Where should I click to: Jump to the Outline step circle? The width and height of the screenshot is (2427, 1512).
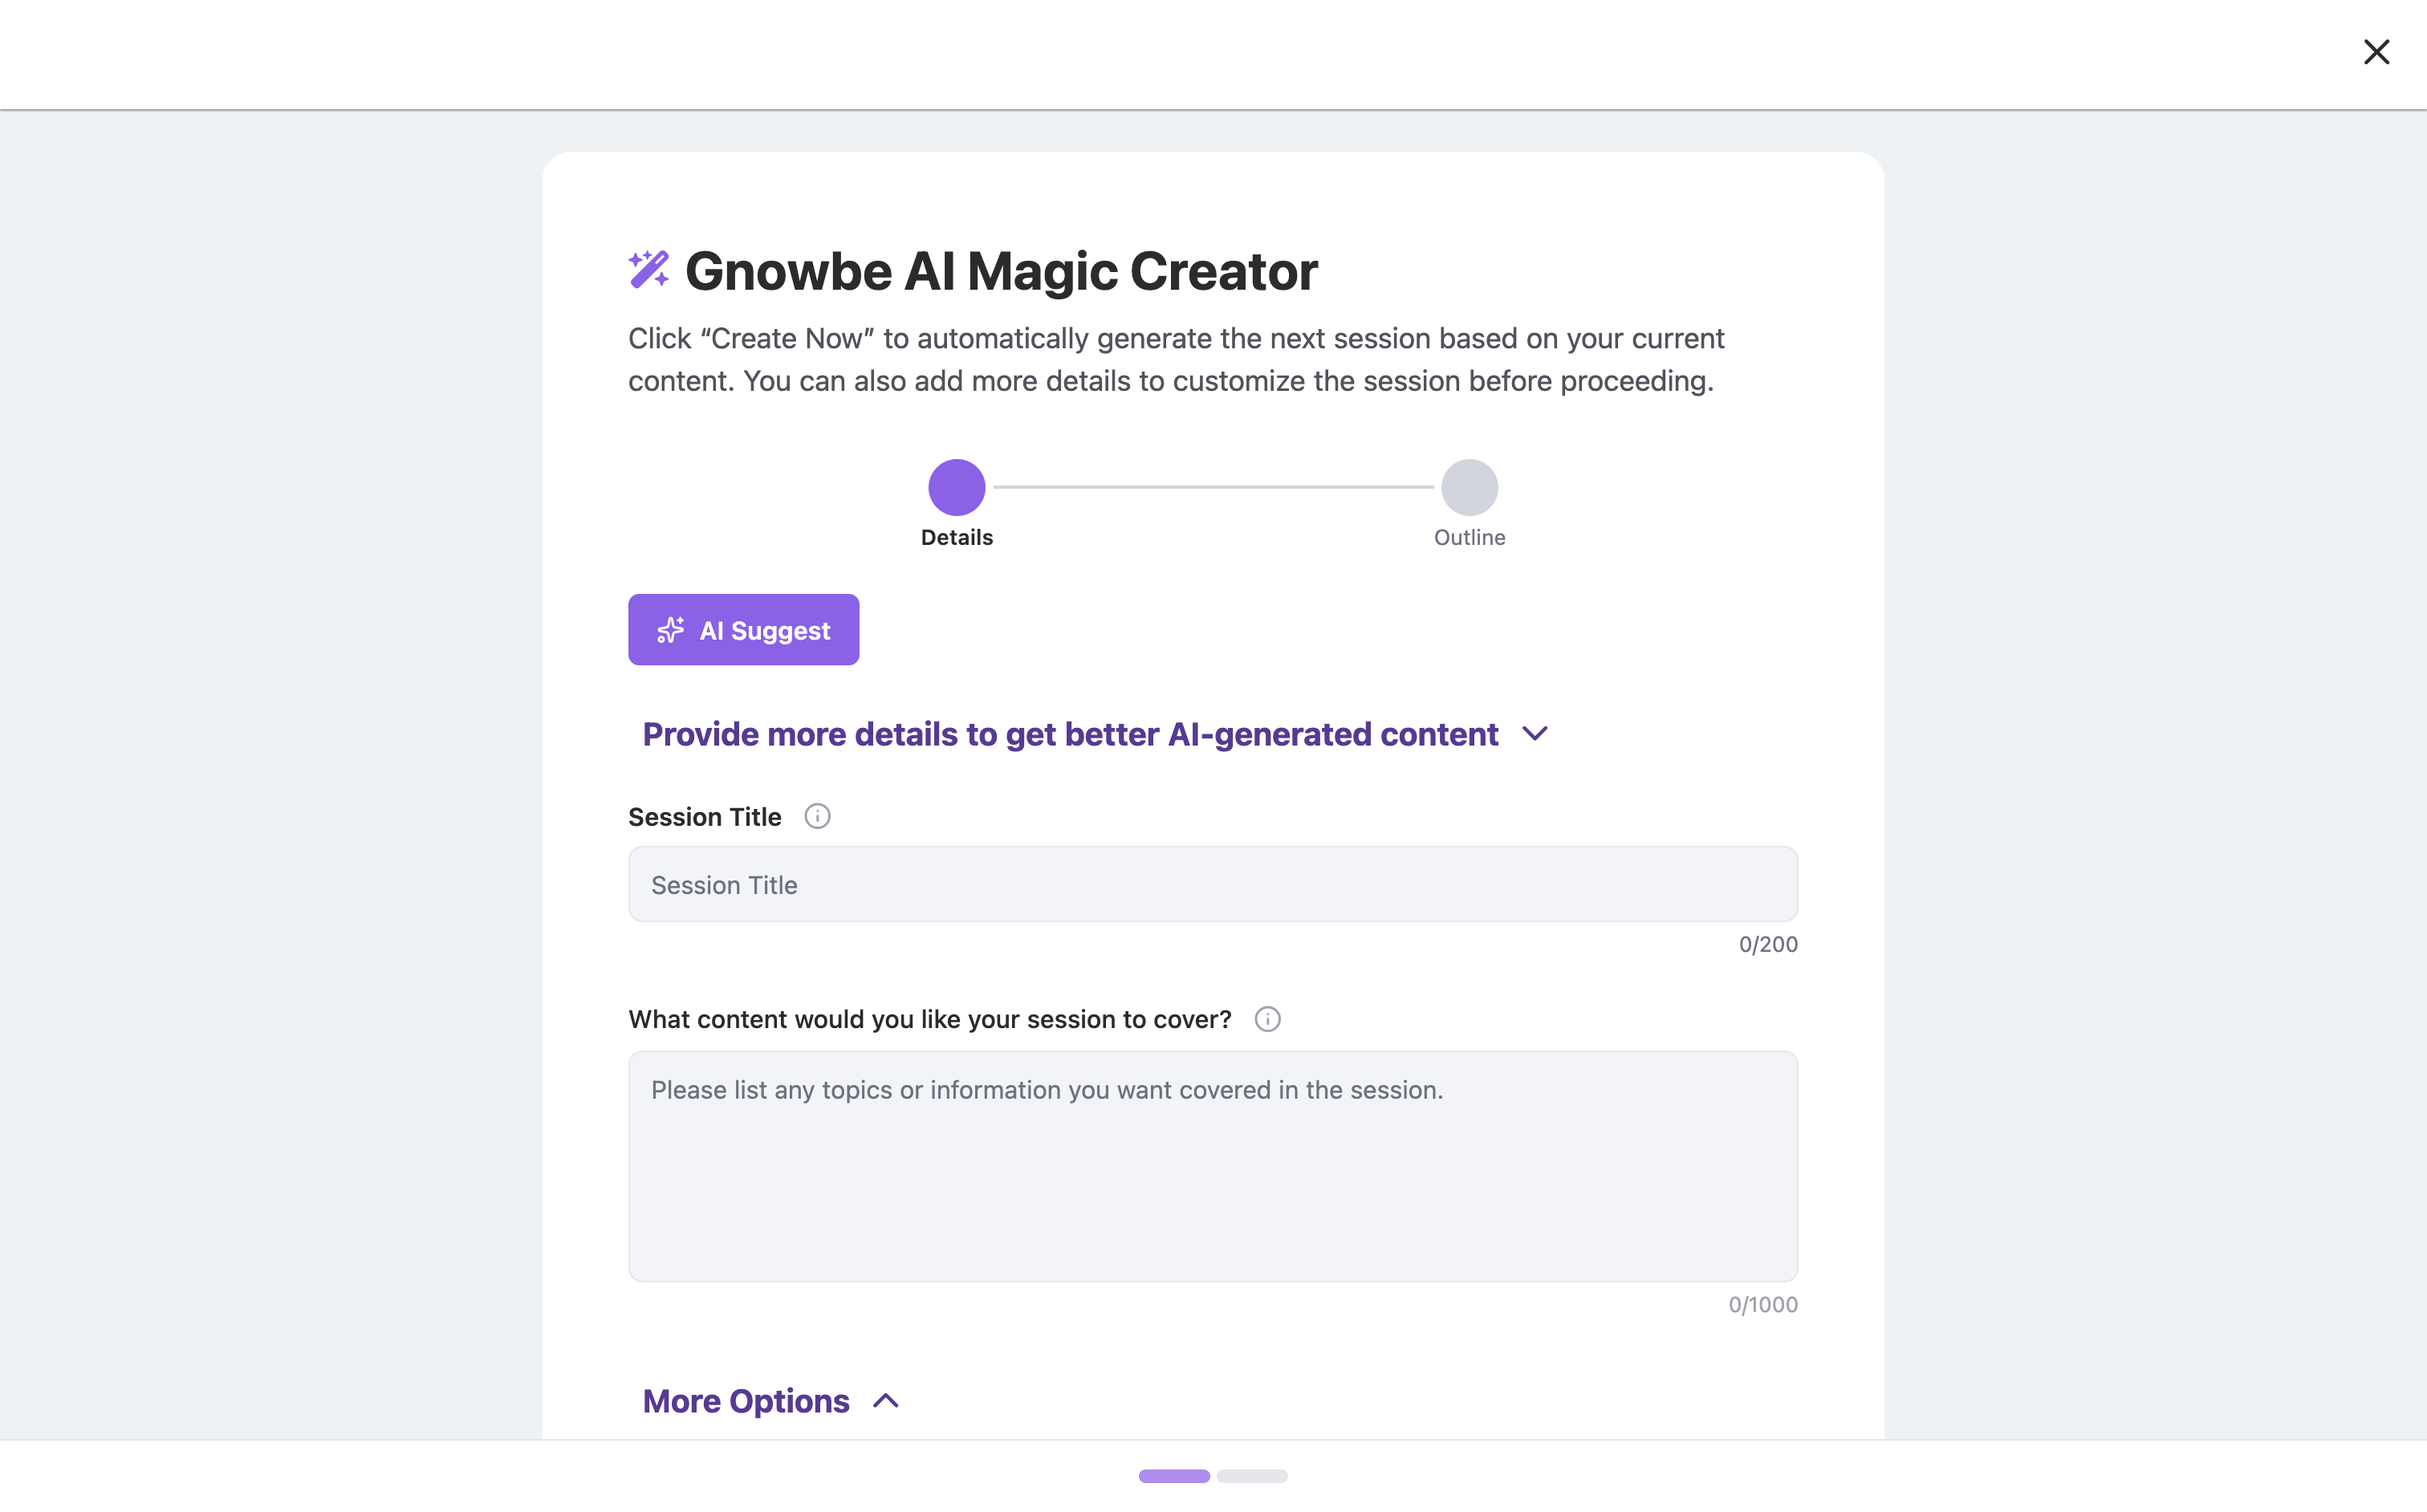[x=1469, y=487]
